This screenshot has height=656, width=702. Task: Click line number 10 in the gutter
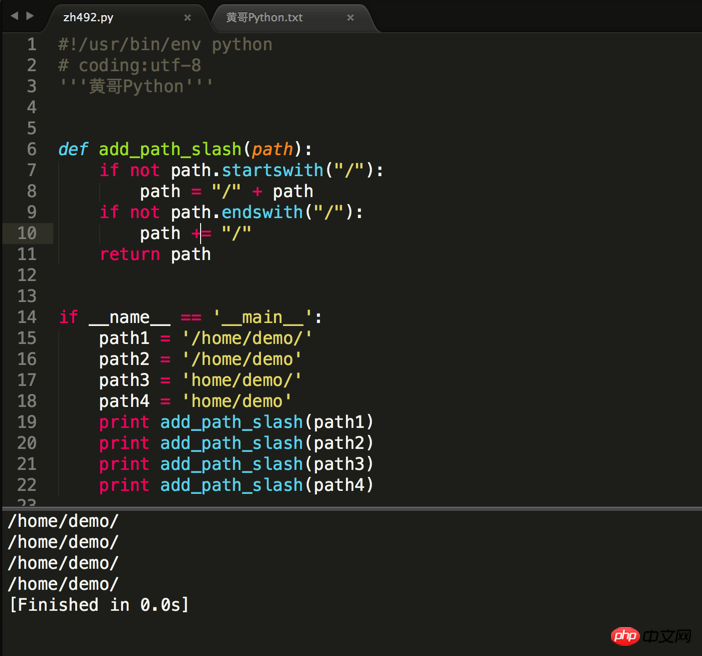pos(27,233)
